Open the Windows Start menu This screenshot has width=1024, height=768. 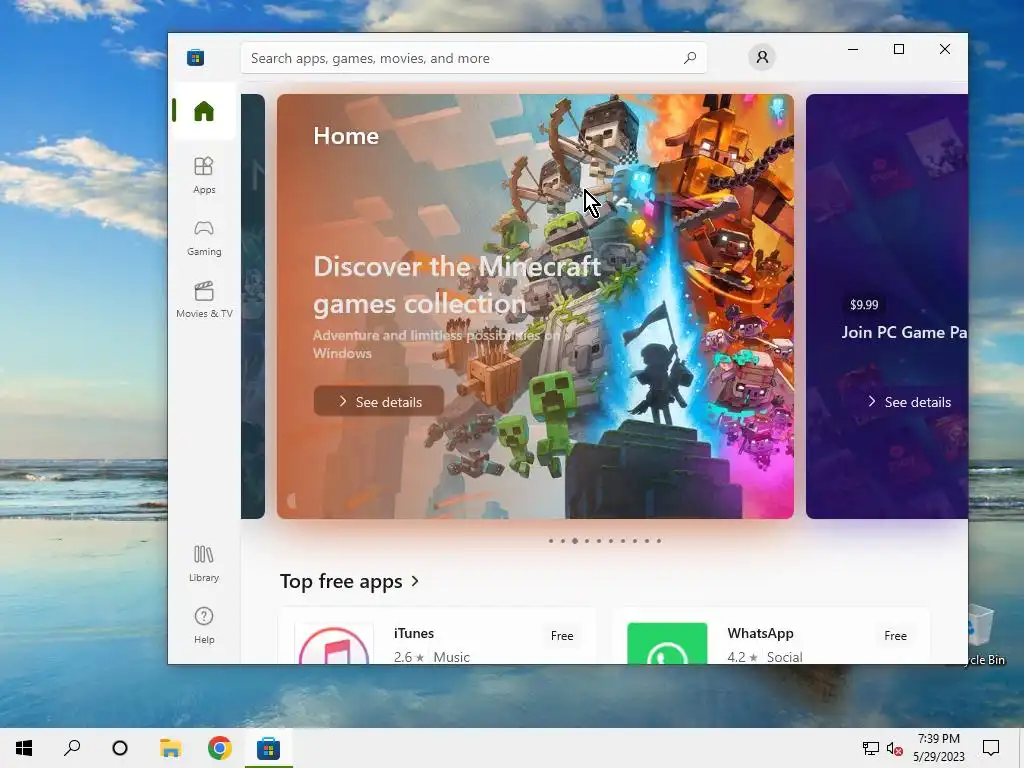(x=24, y=748)
